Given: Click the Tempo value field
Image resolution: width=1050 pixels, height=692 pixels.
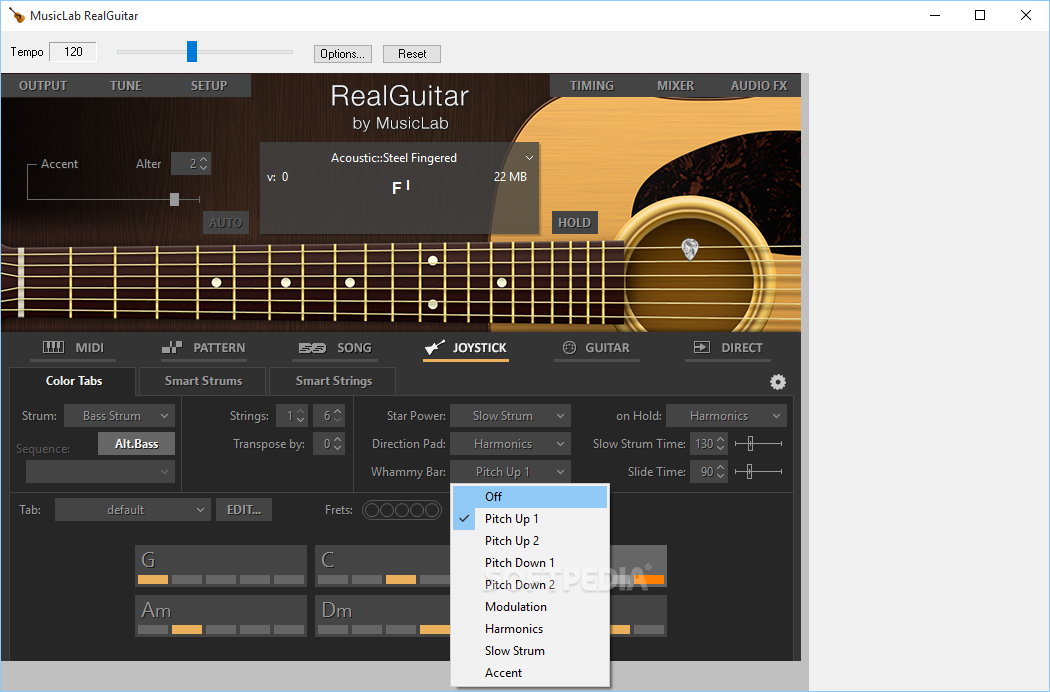Looking at the screenshot, I should coord(73,52).
